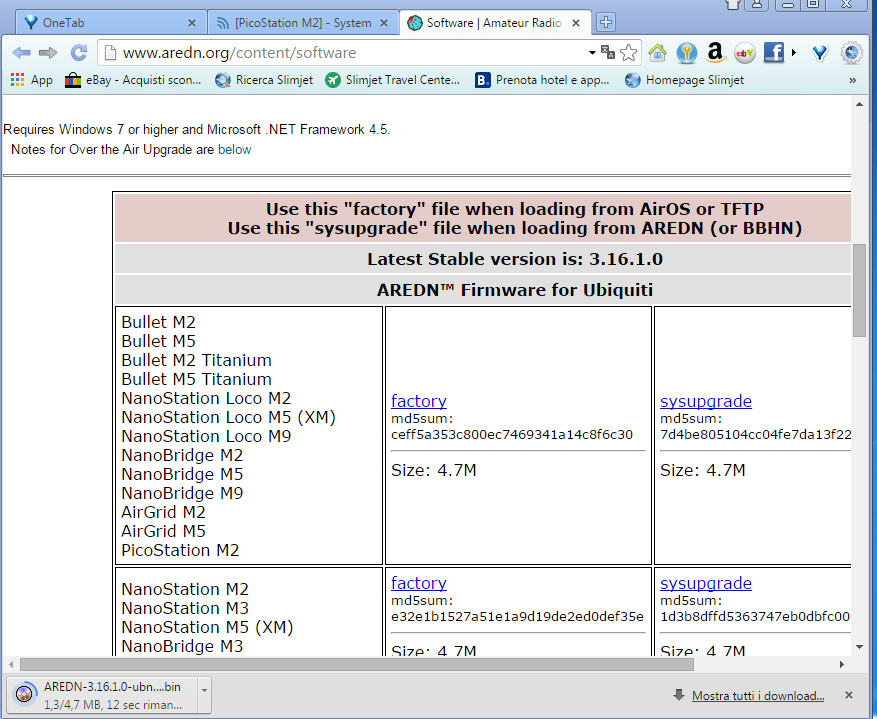
Task: Click the "PicoStation M2" device text
Action: tap(180, 550)
